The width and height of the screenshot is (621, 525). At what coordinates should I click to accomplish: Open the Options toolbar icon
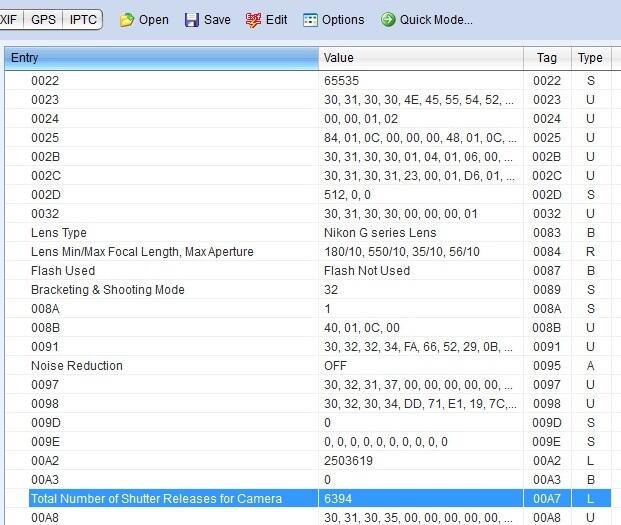pyautogui.click(x=310, y=20)
